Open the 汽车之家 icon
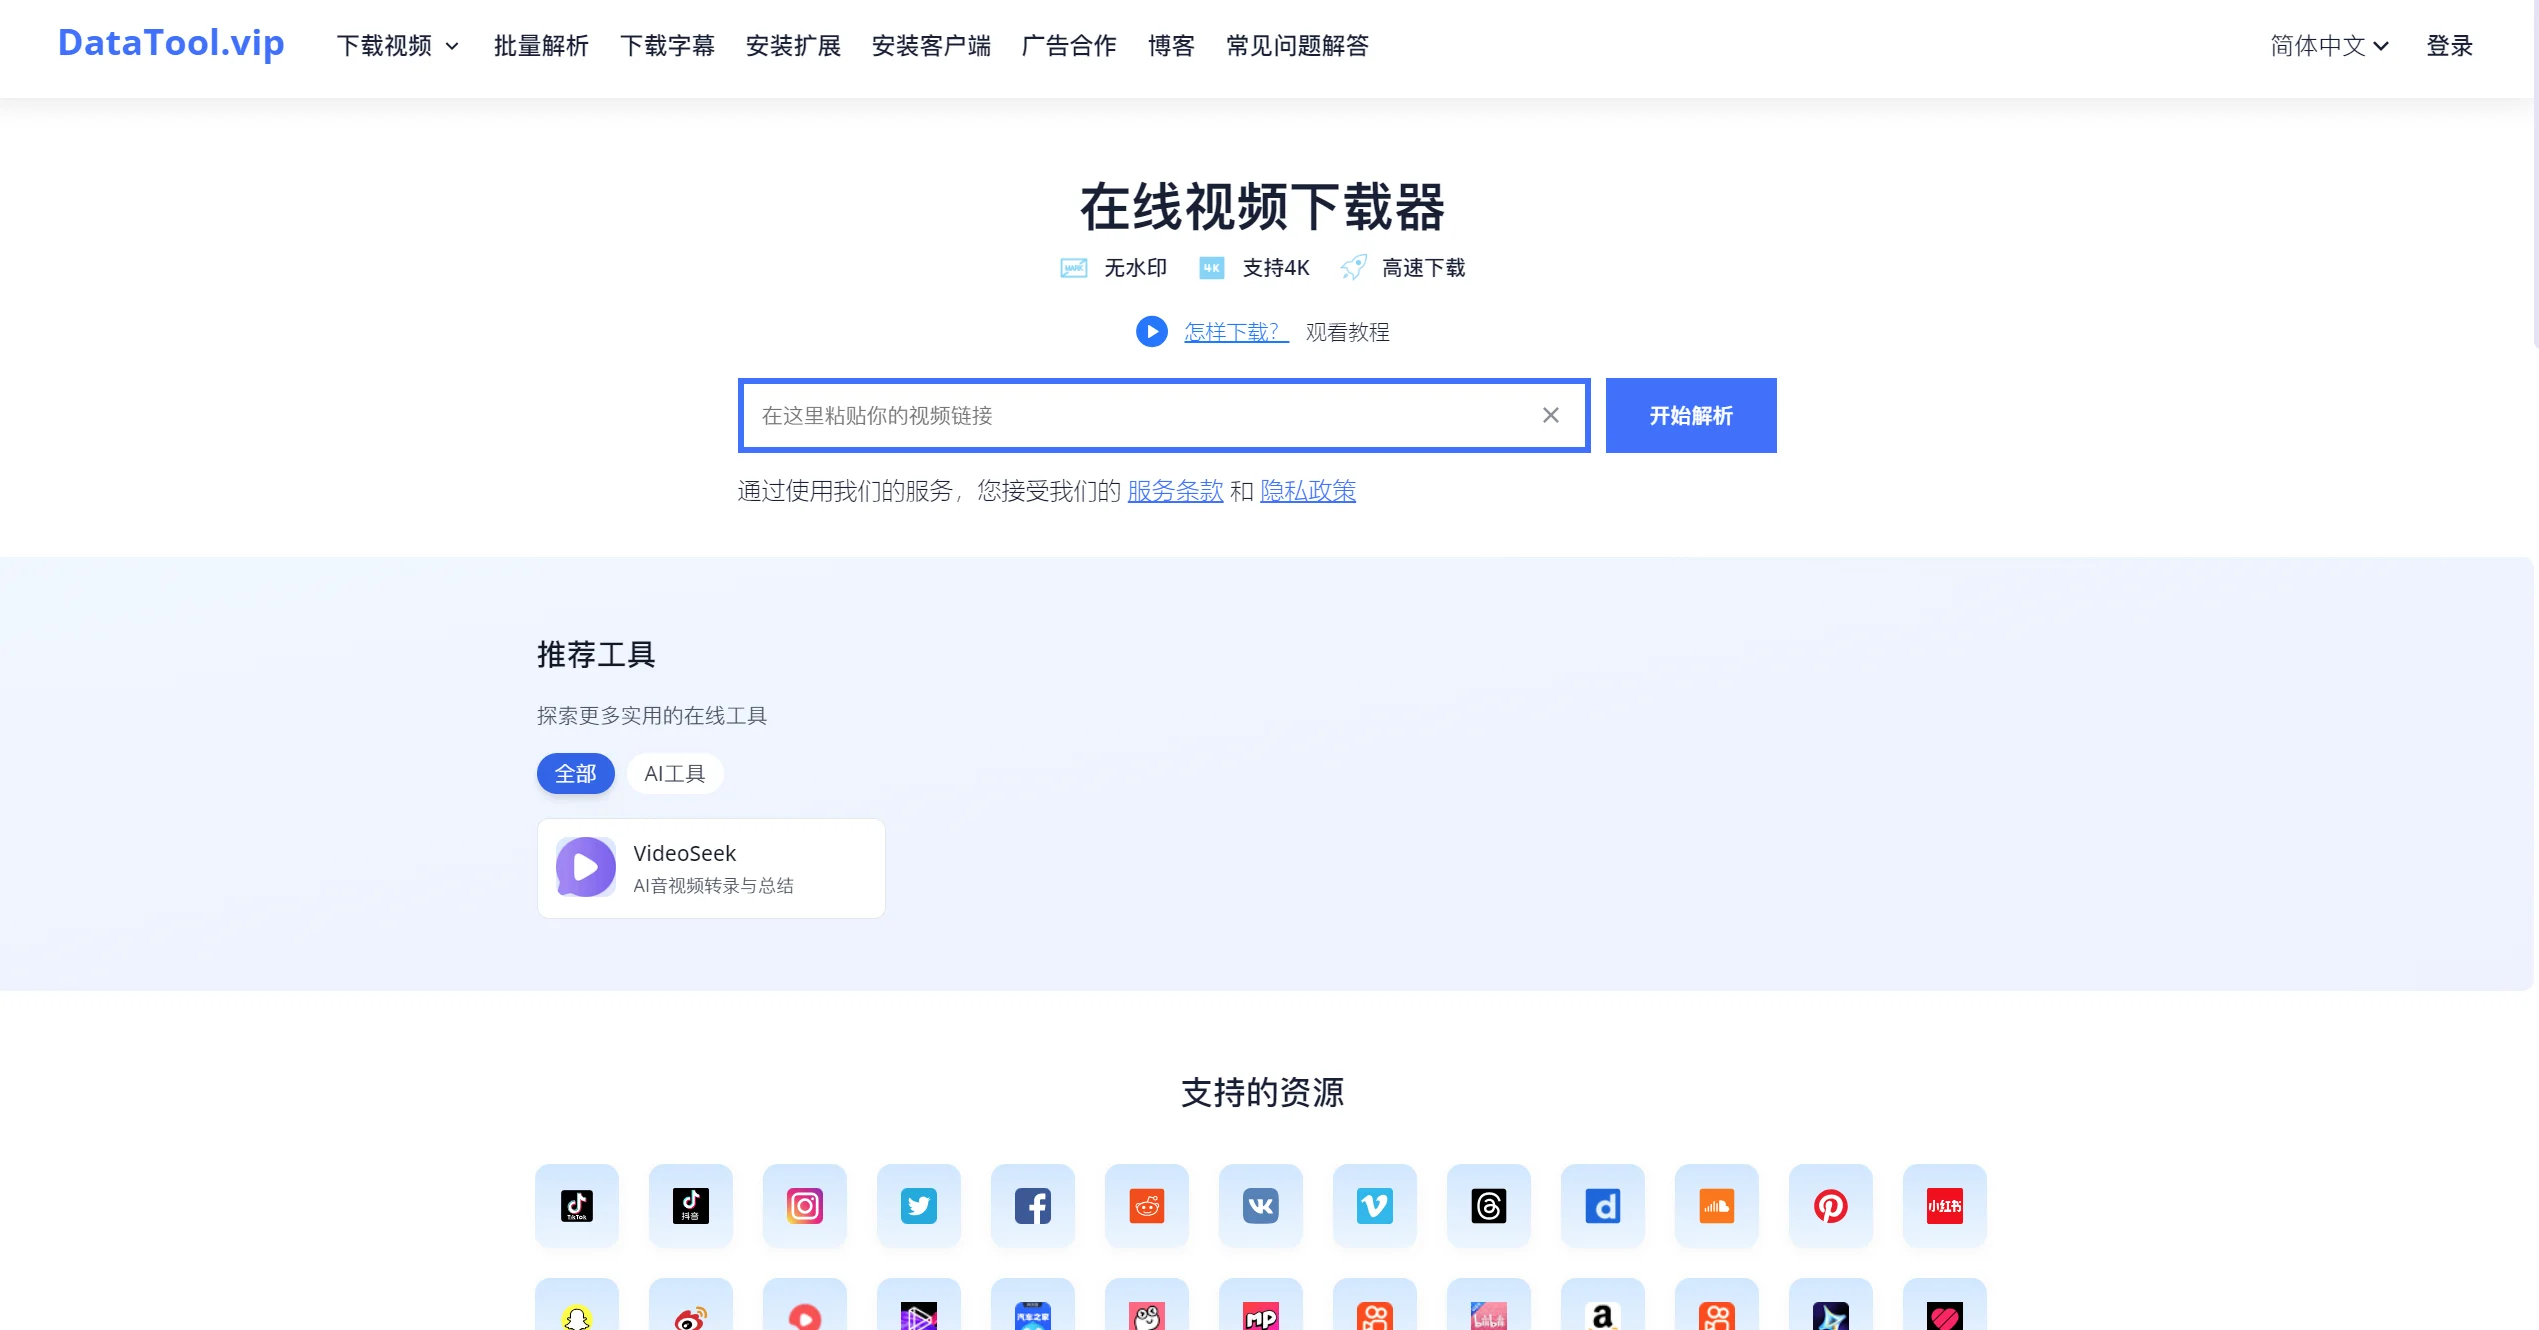2539x1330 pixels. tap(1033, 1305)
